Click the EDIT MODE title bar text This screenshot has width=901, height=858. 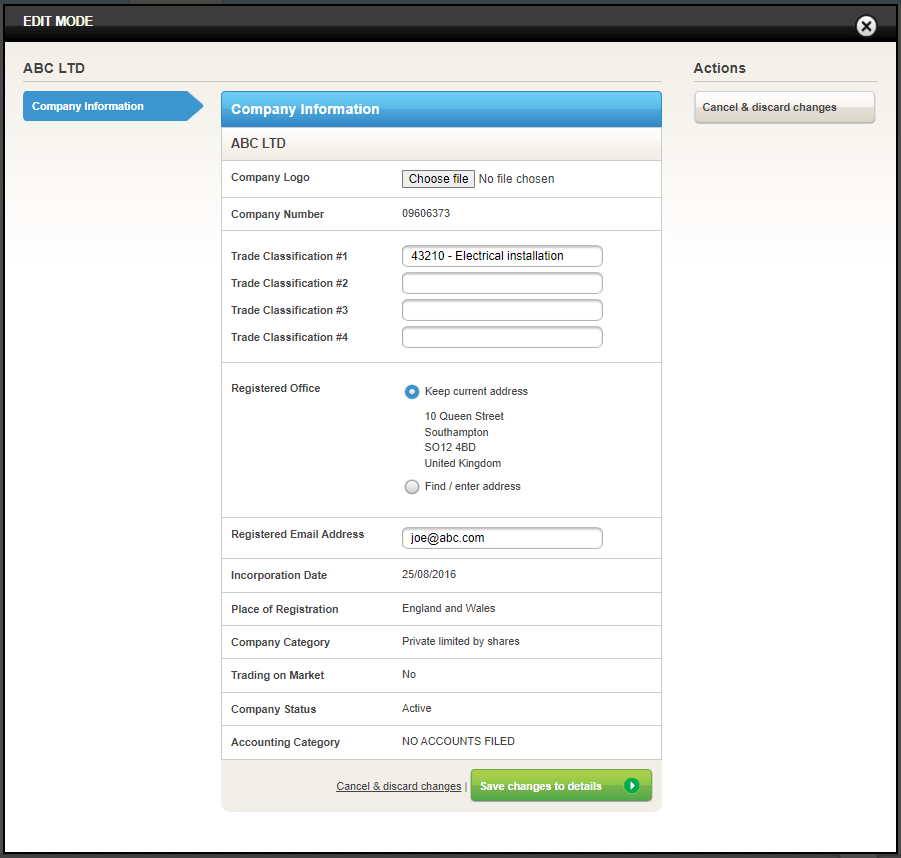click(58, 21)
